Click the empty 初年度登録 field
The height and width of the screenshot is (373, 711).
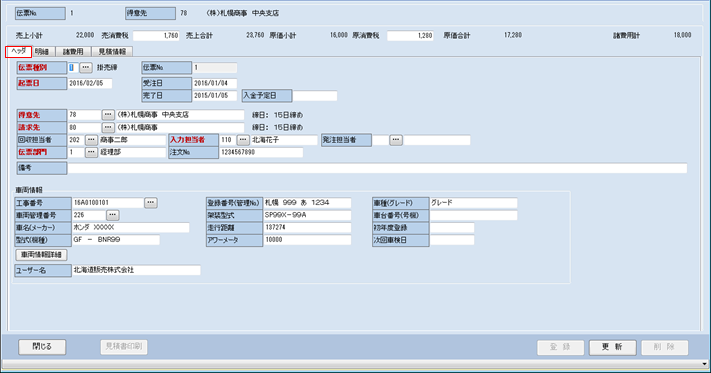tap(452, 228)
